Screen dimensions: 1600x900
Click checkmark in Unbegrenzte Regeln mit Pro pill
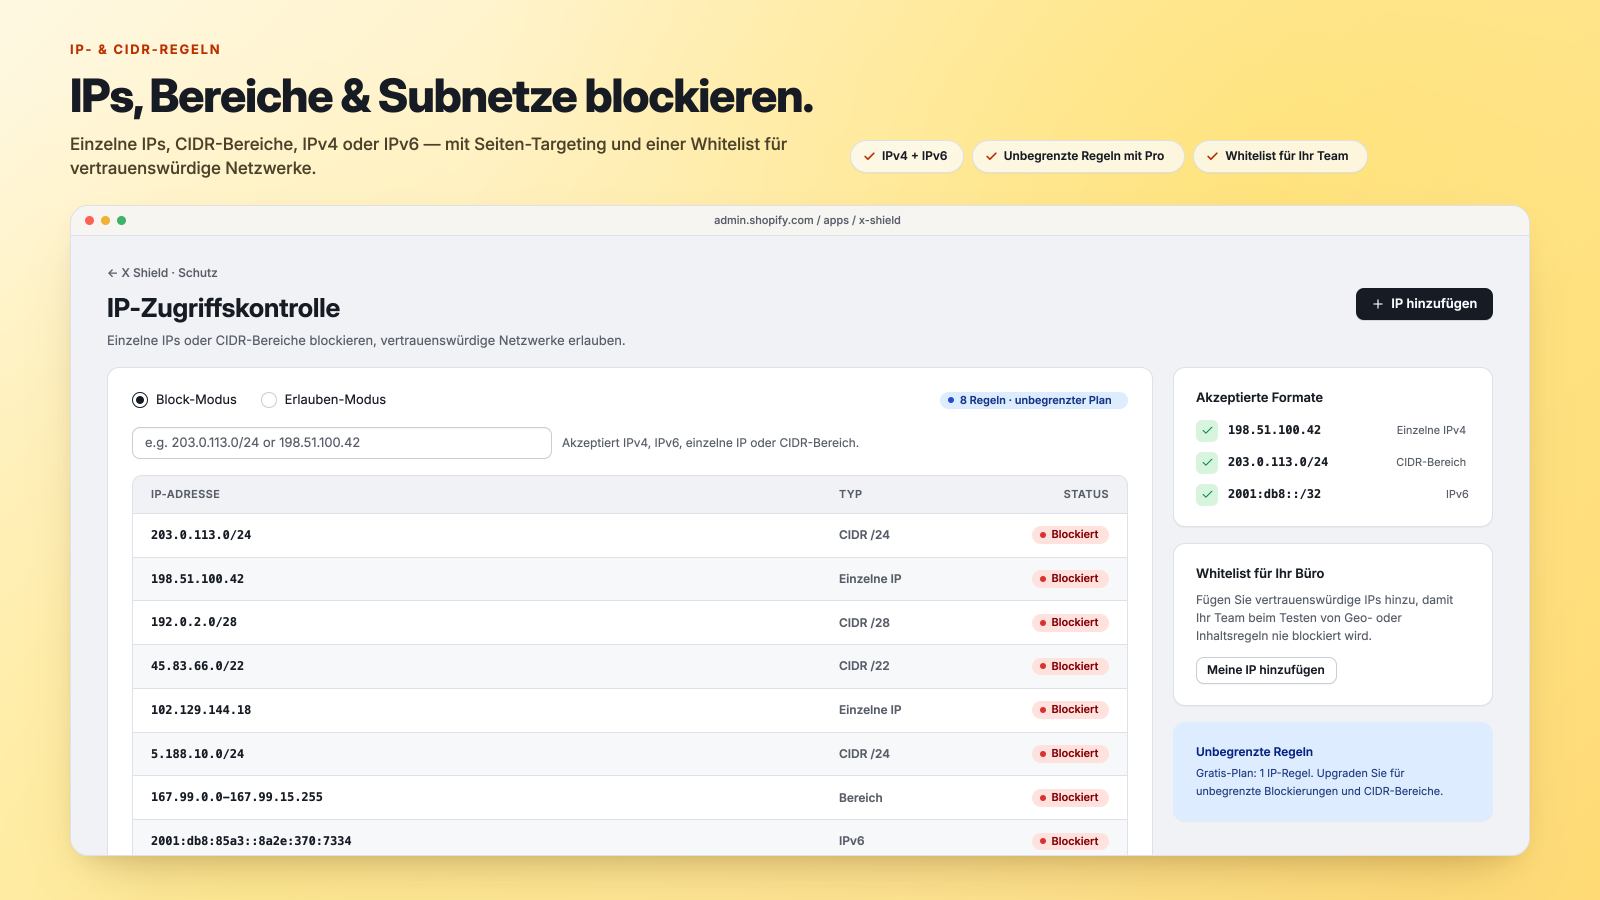click(991, 156)
